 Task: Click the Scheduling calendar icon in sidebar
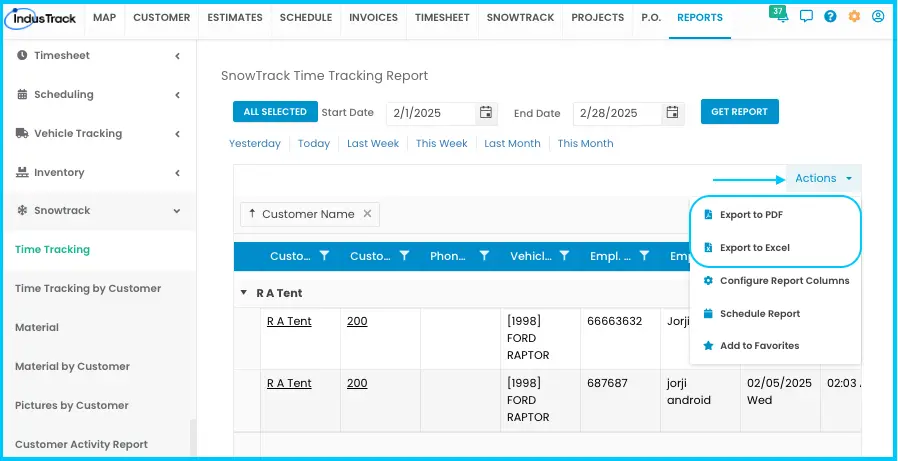coord(22,94)
